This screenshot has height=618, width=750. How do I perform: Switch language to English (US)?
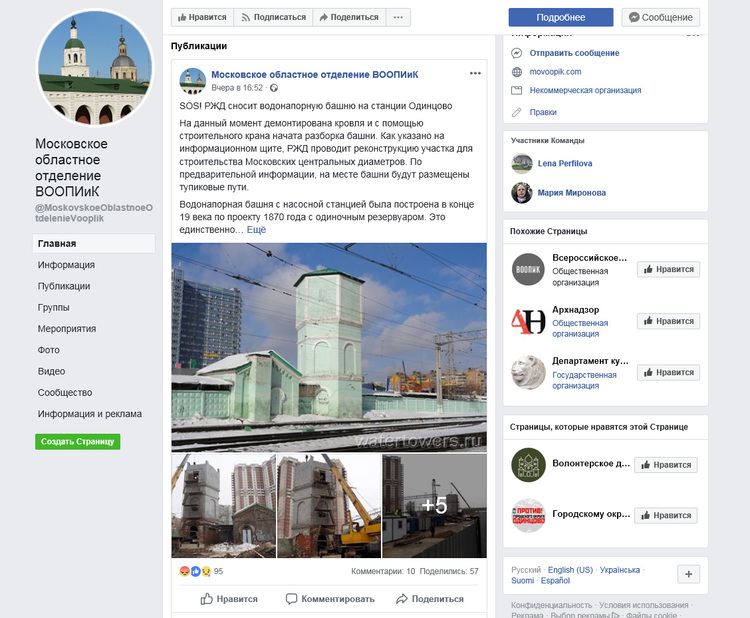click(570, 570)
